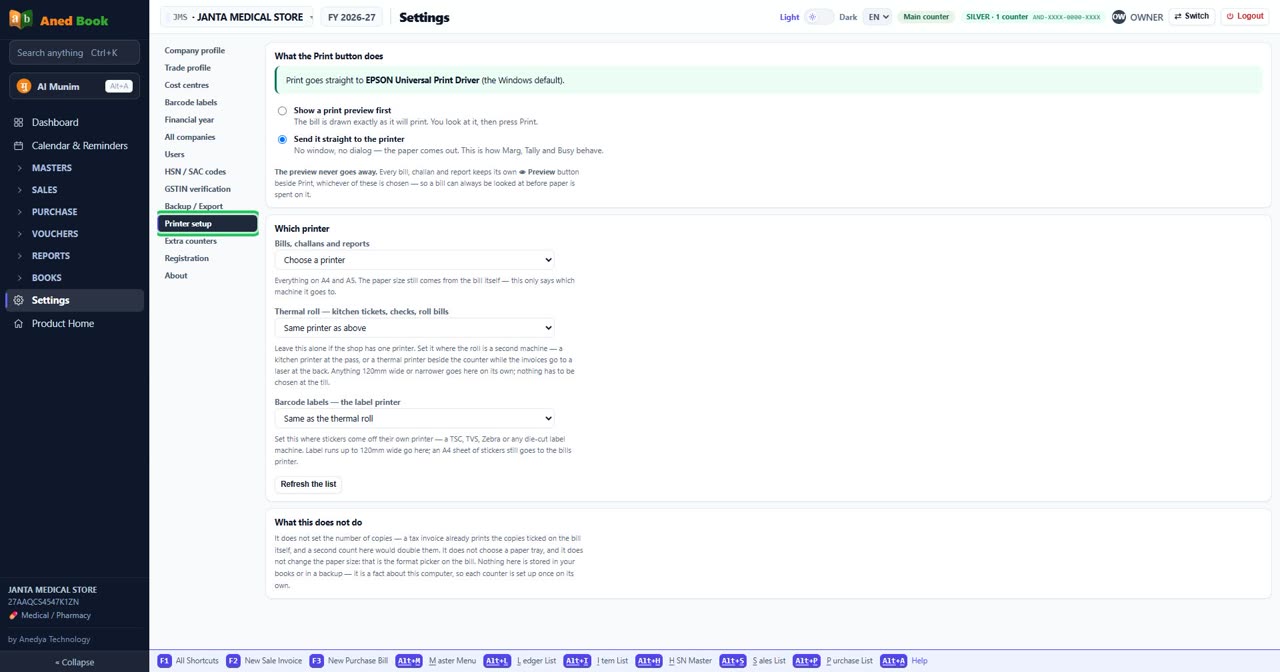Open the Barcode labels printer dropdown
The width and height of the screenshot is (1280, 672).
414,419
